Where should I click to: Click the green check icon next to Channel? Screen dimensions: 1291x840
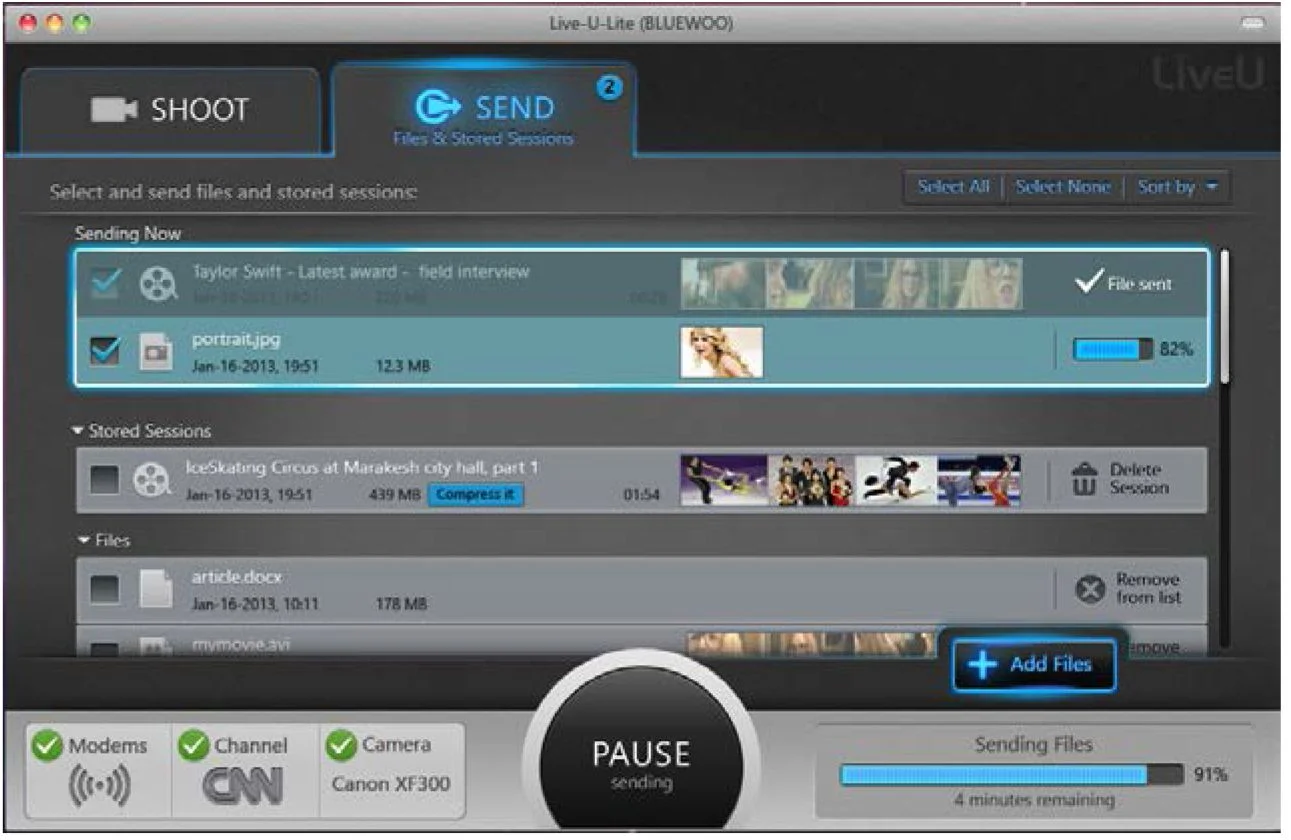coord(193,746)
